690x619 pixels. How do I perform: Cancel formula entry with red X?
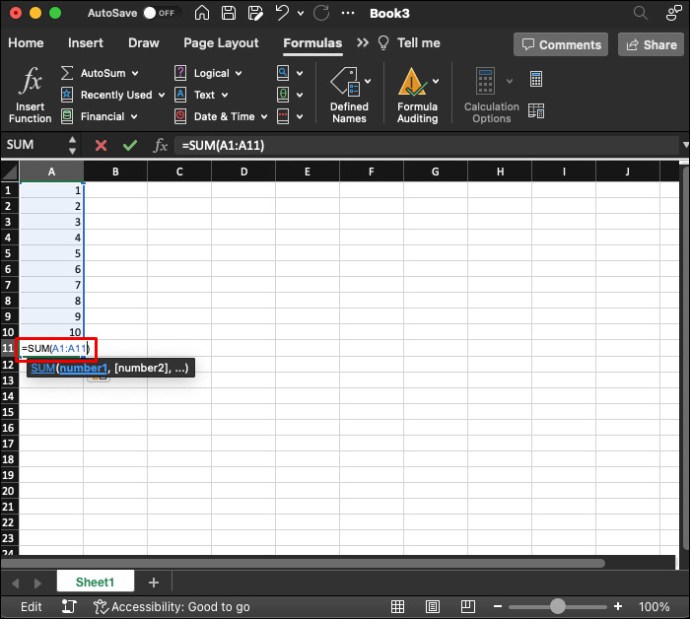point(101,145)
